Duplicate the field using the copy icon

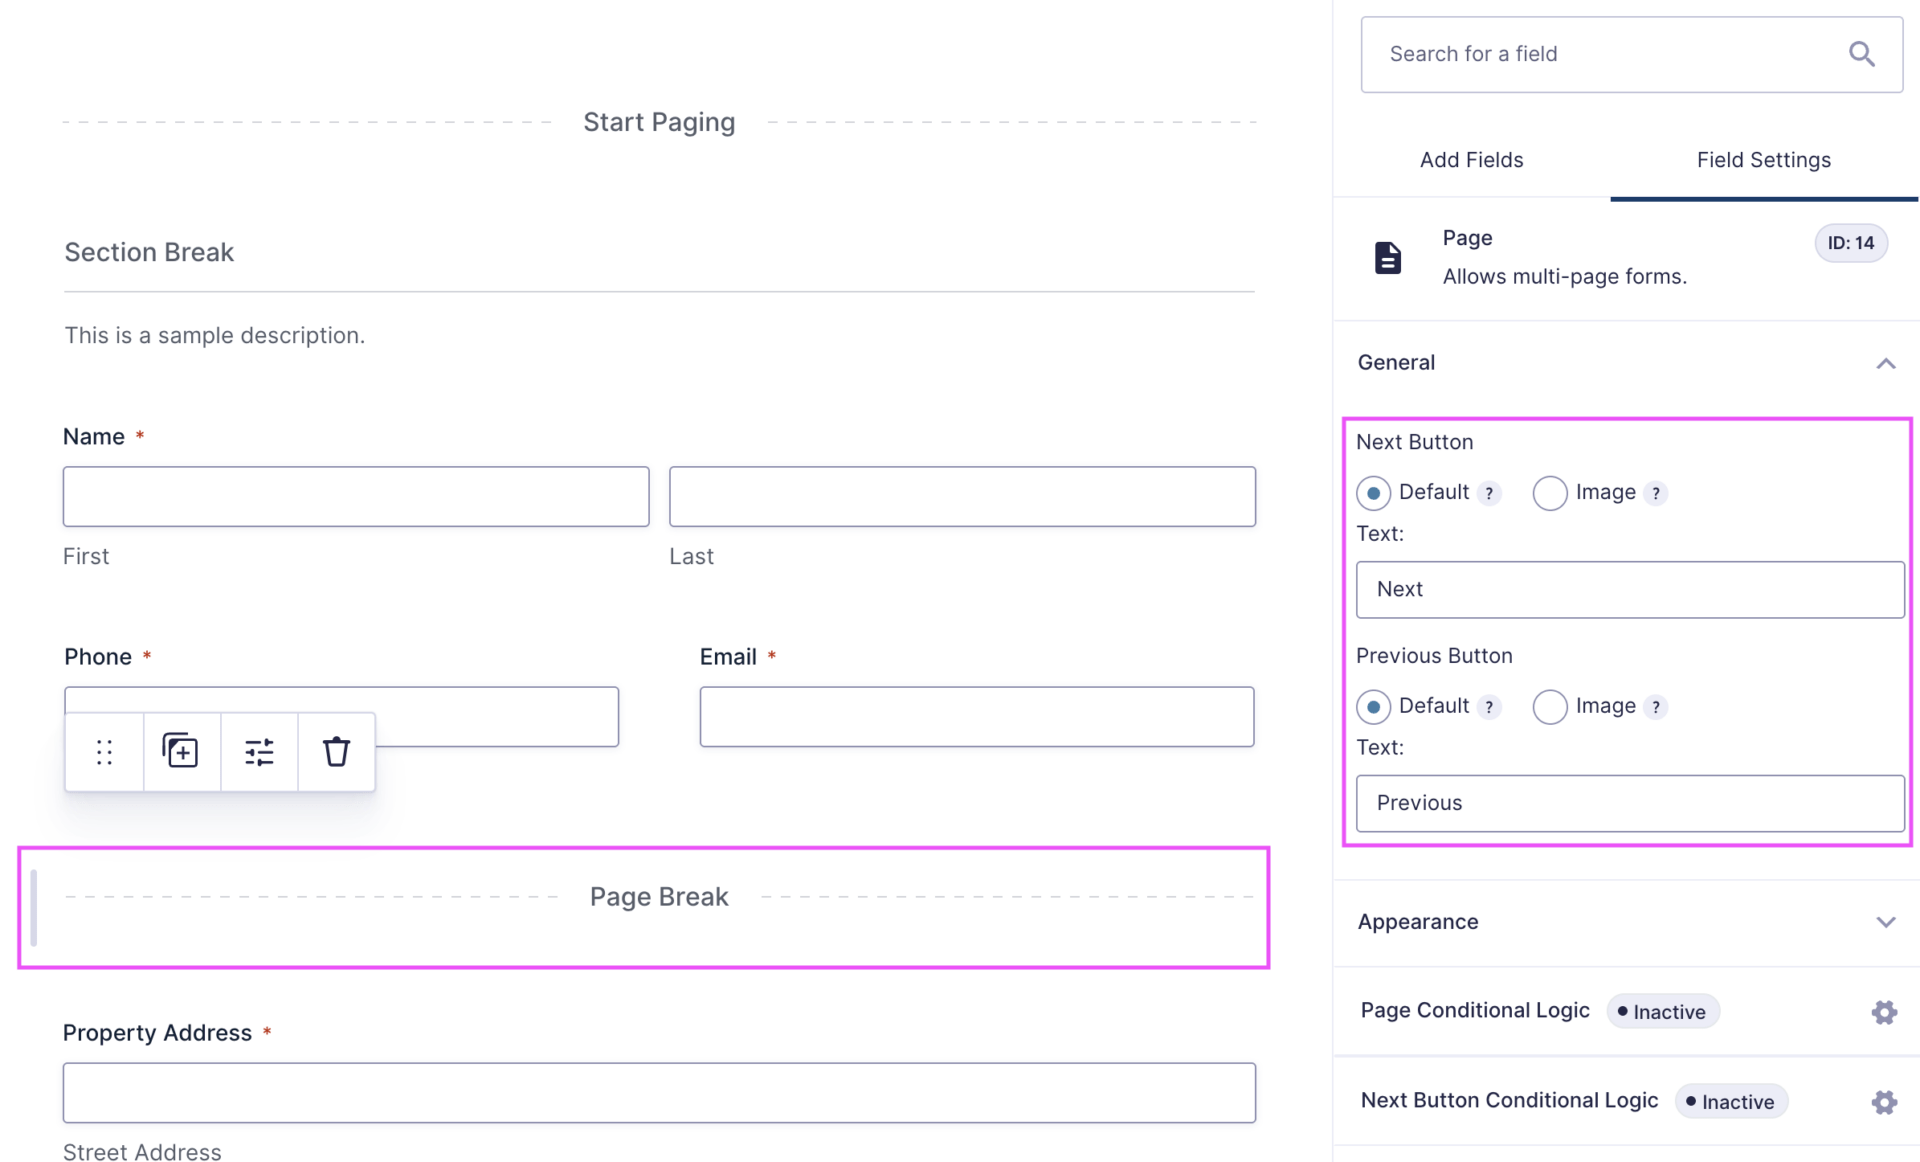(x=181, y=751)
